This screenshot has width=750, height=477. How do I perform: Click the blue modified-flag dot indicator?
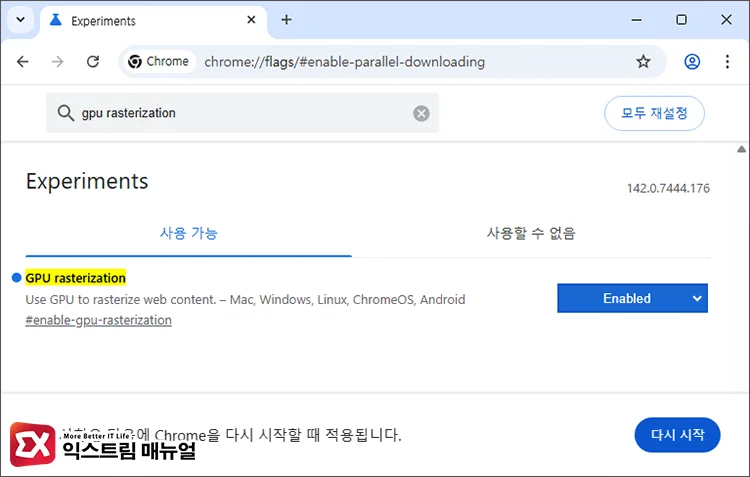[16, 277]
